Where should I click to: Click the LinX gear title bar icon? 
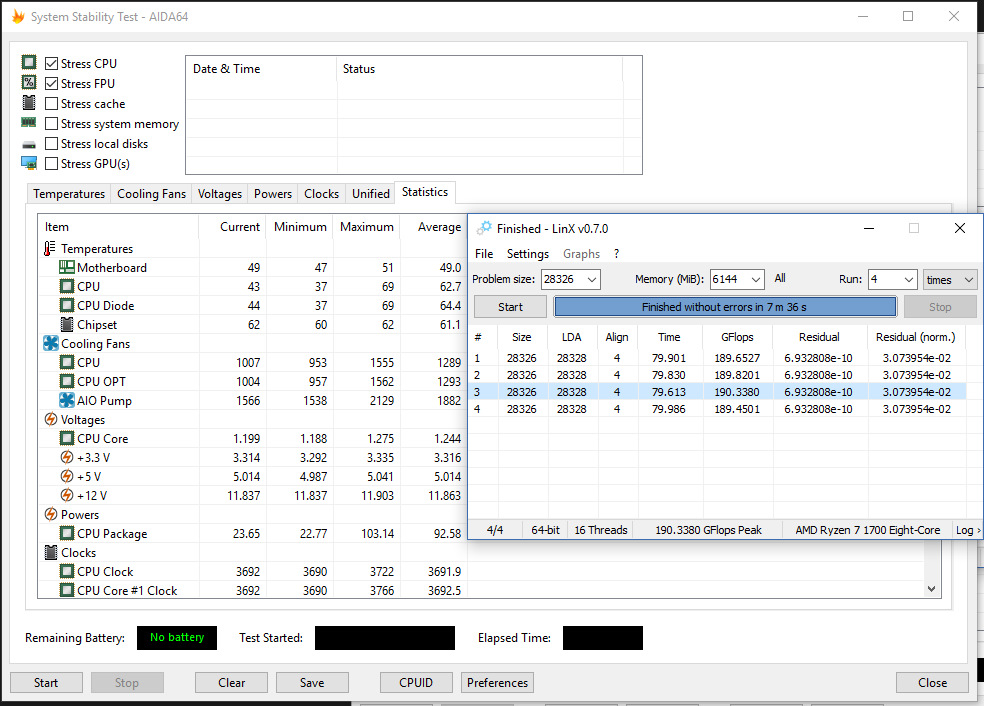484,228
